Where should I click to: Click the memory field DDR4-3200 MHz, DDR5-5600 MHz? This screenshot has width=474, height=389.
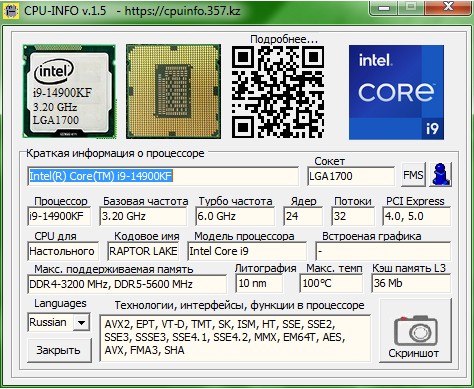pos(127,284)
